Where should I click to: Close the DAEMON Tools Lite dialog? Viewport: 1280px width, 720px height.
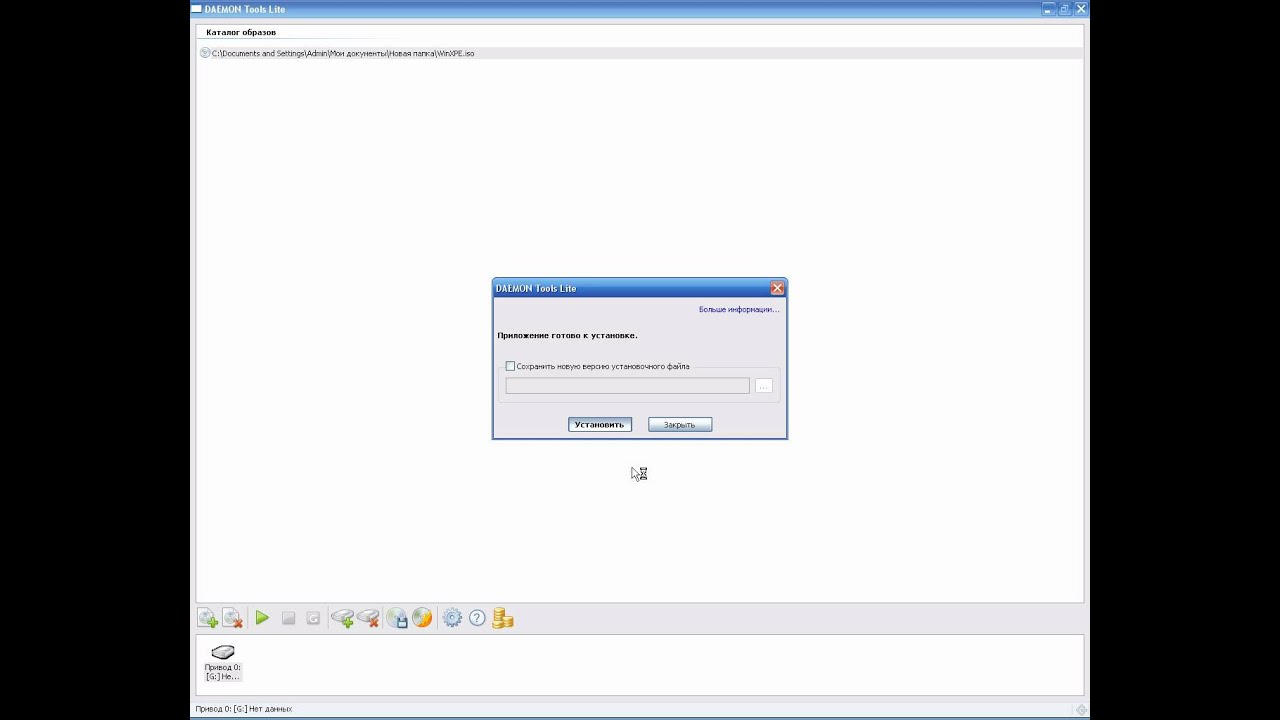(x=777, y=288)
